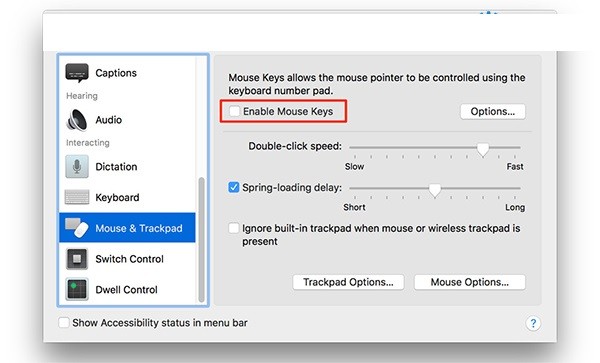Click the Double-click speed slider track
600x363 pixels.
435,147
